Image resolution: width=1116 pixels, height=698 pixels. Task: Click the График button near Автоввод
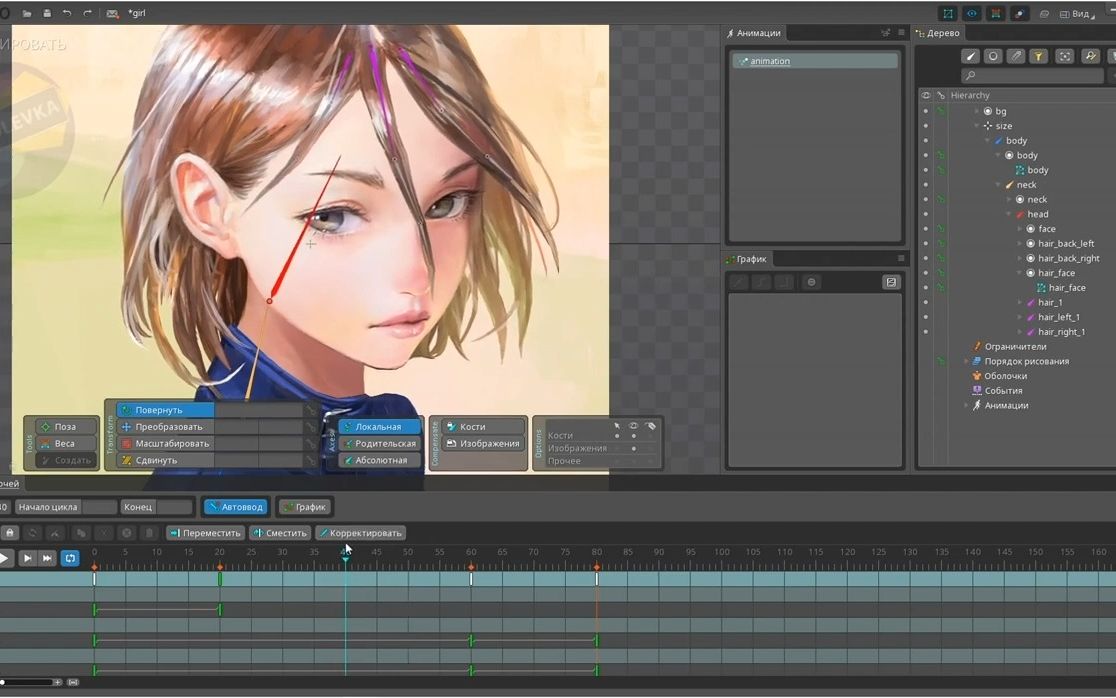pos(305,507)
